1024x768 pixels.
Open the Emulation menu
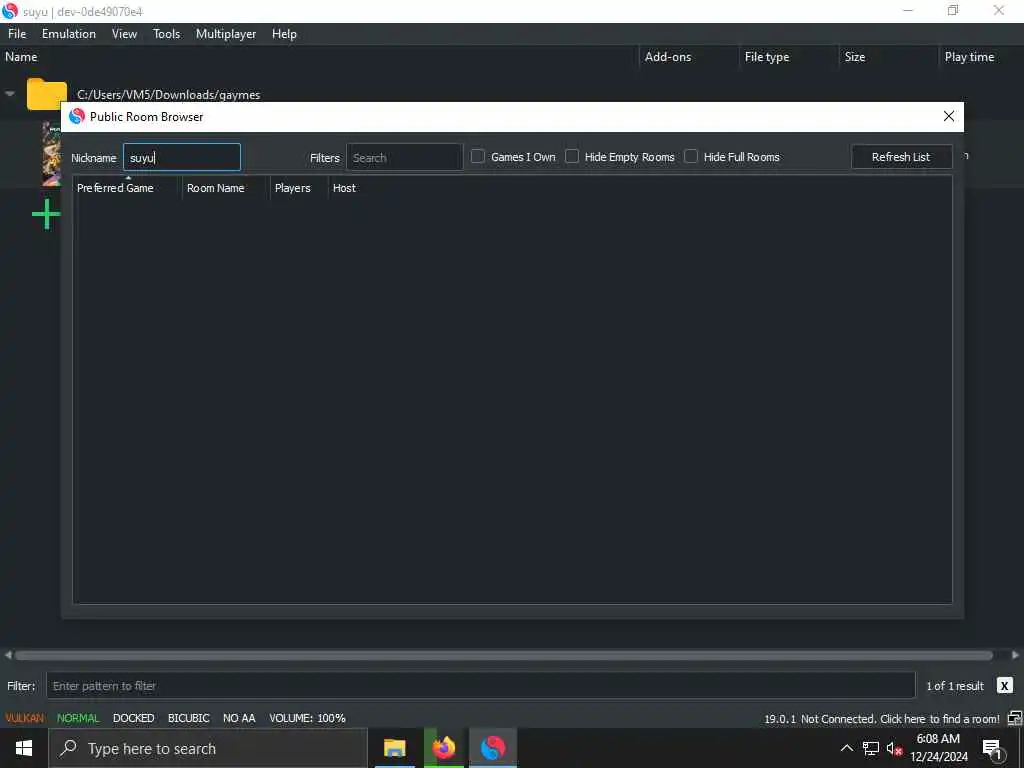pos(69,34)
